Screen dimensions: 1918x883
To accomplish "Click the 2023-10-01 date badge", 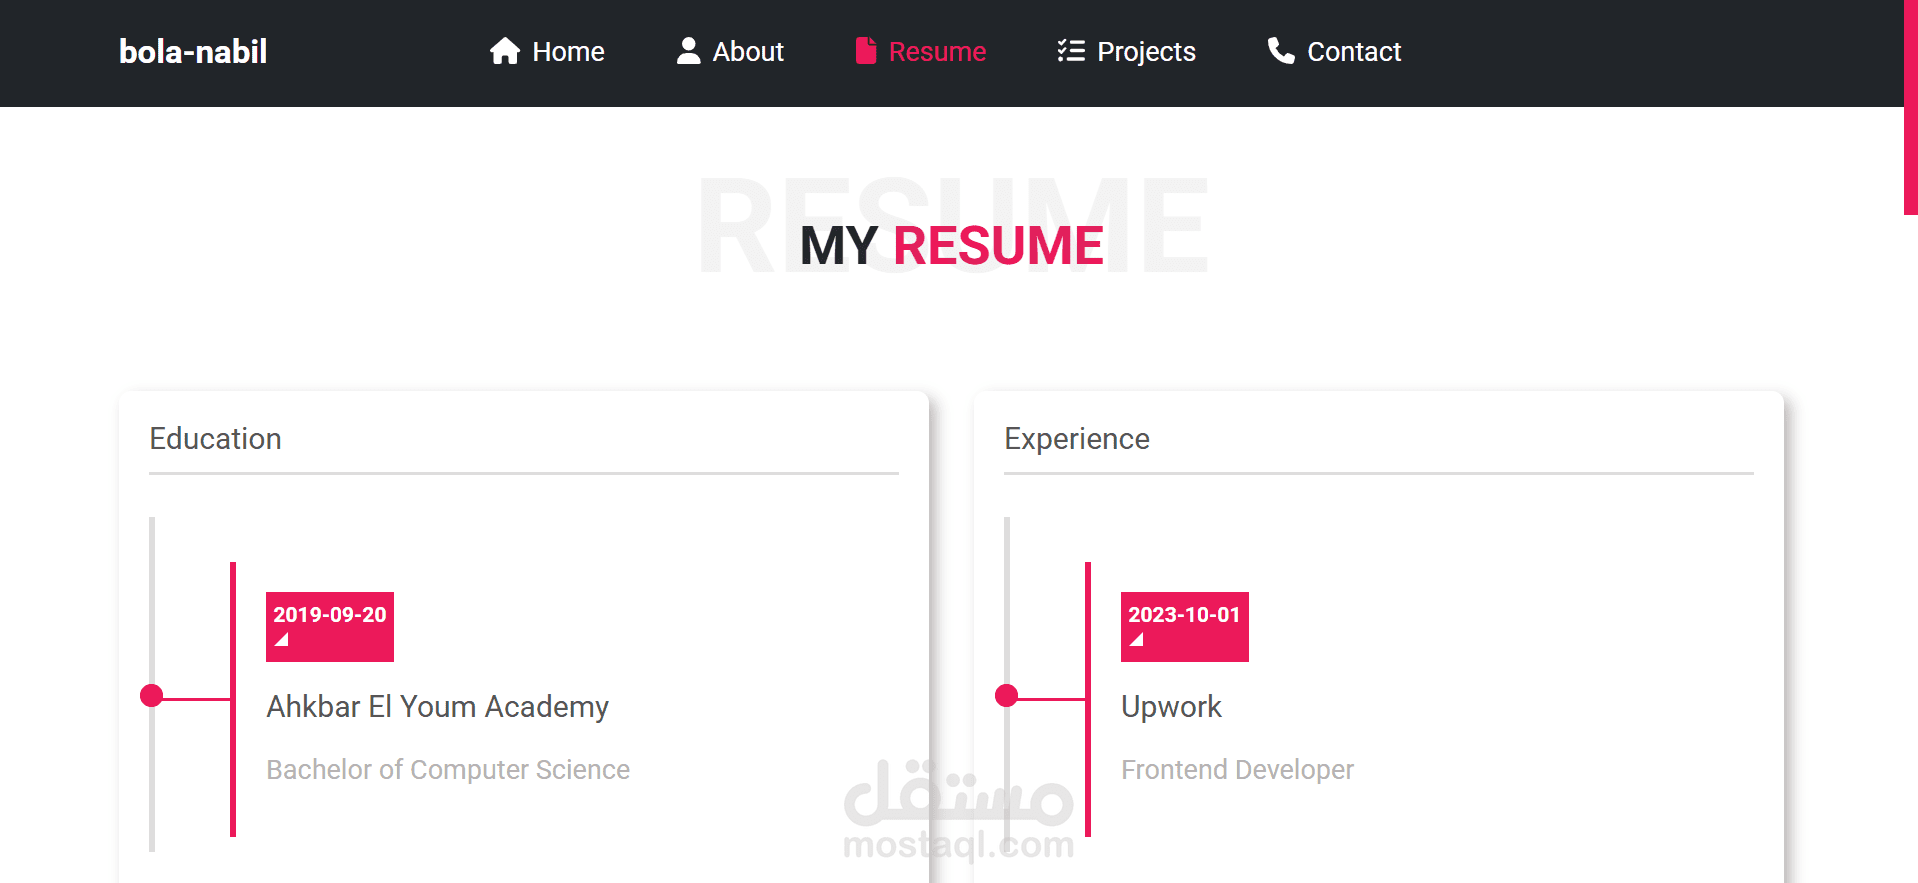I will (1185, 626).
